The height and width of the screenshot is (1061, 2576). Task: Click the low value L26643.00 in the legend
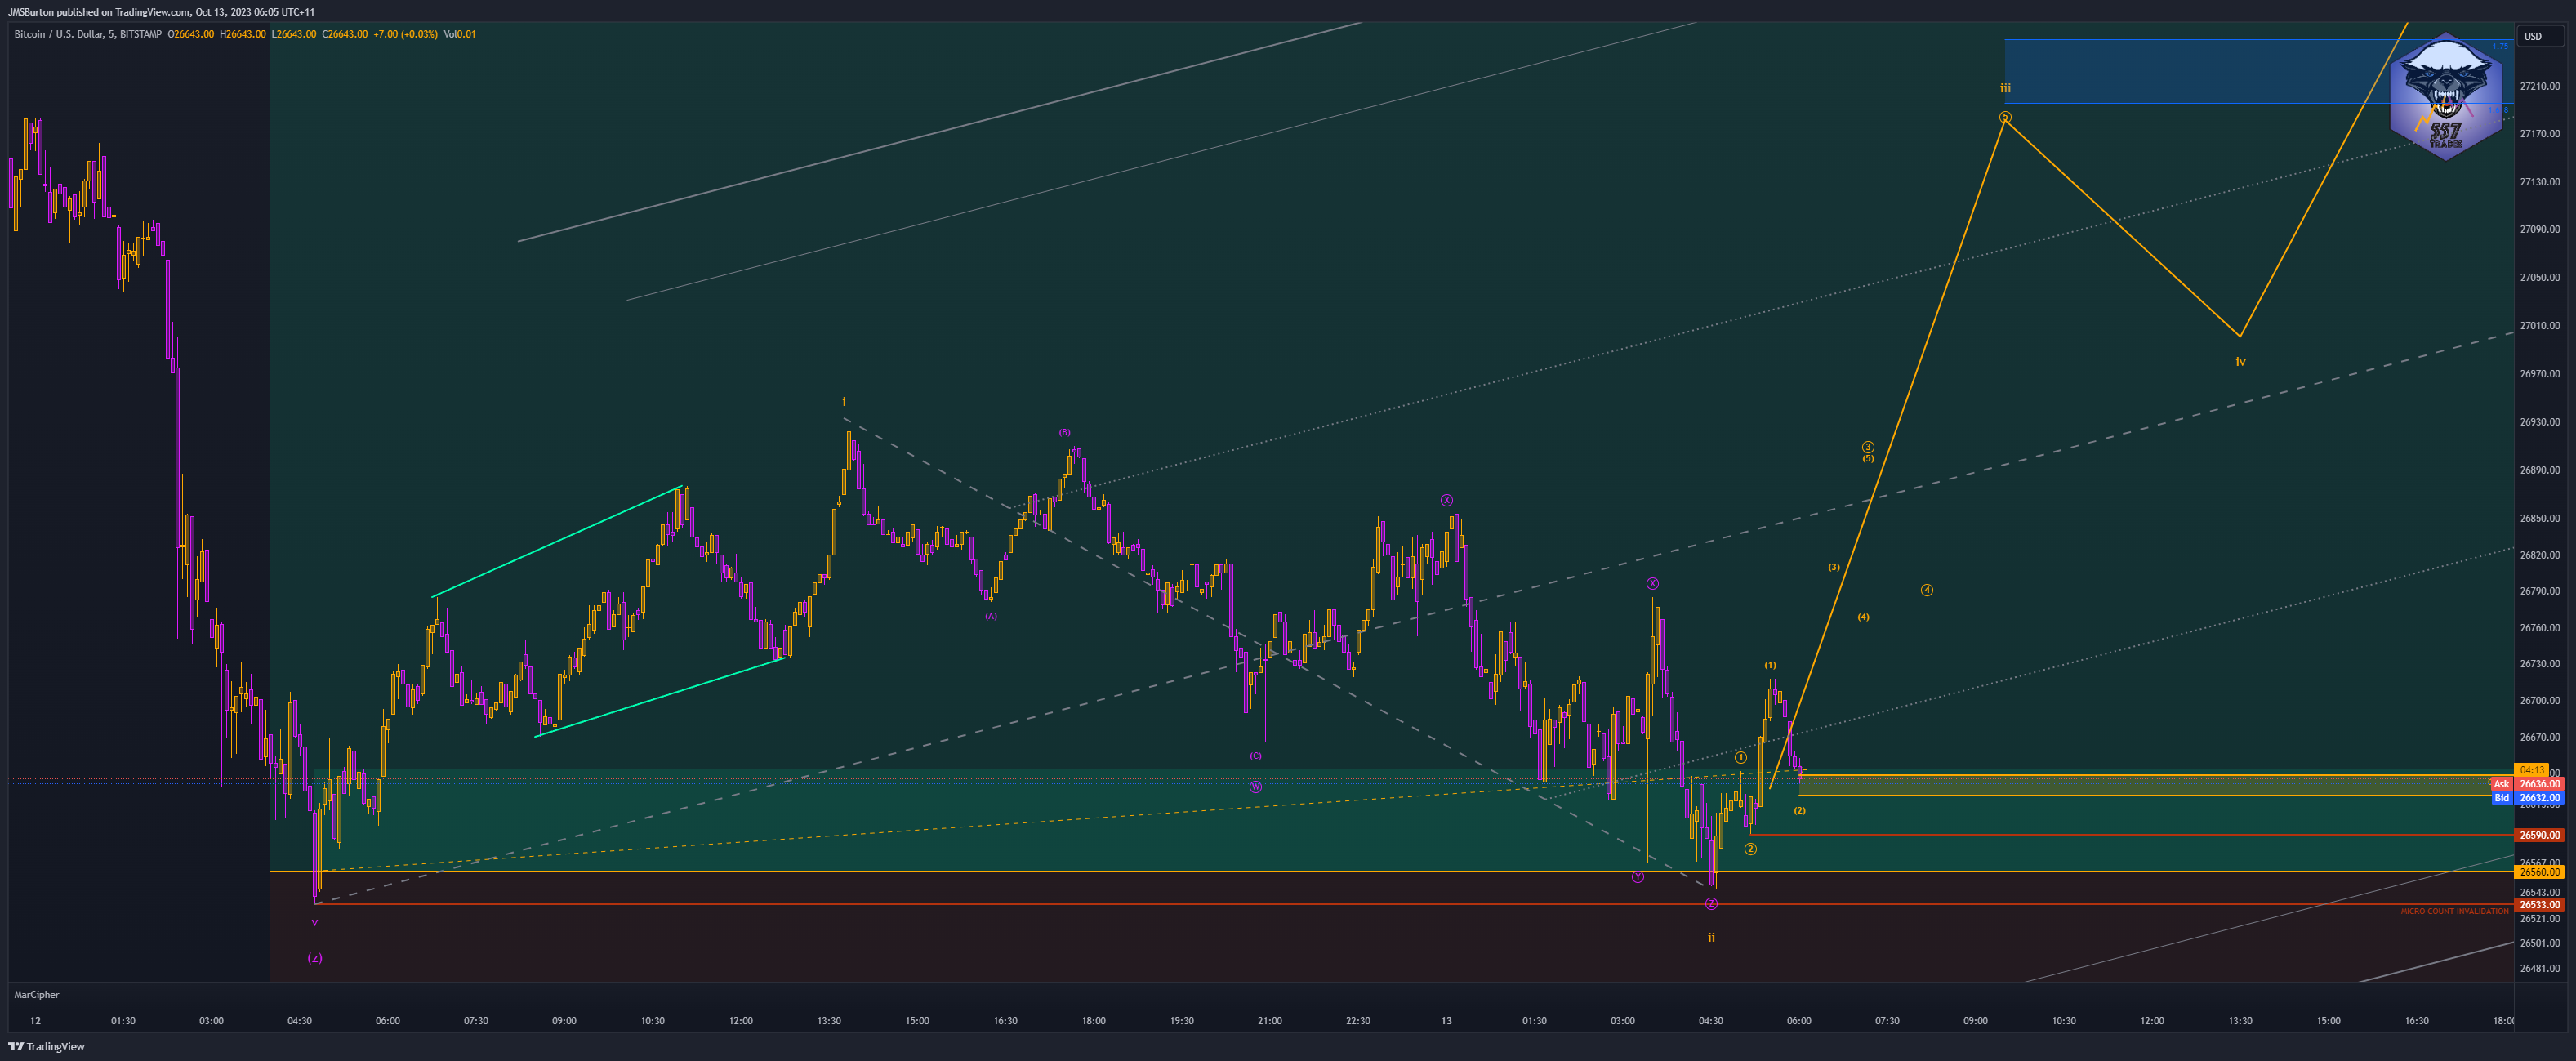pyautogui.click(x=294, y=34)
